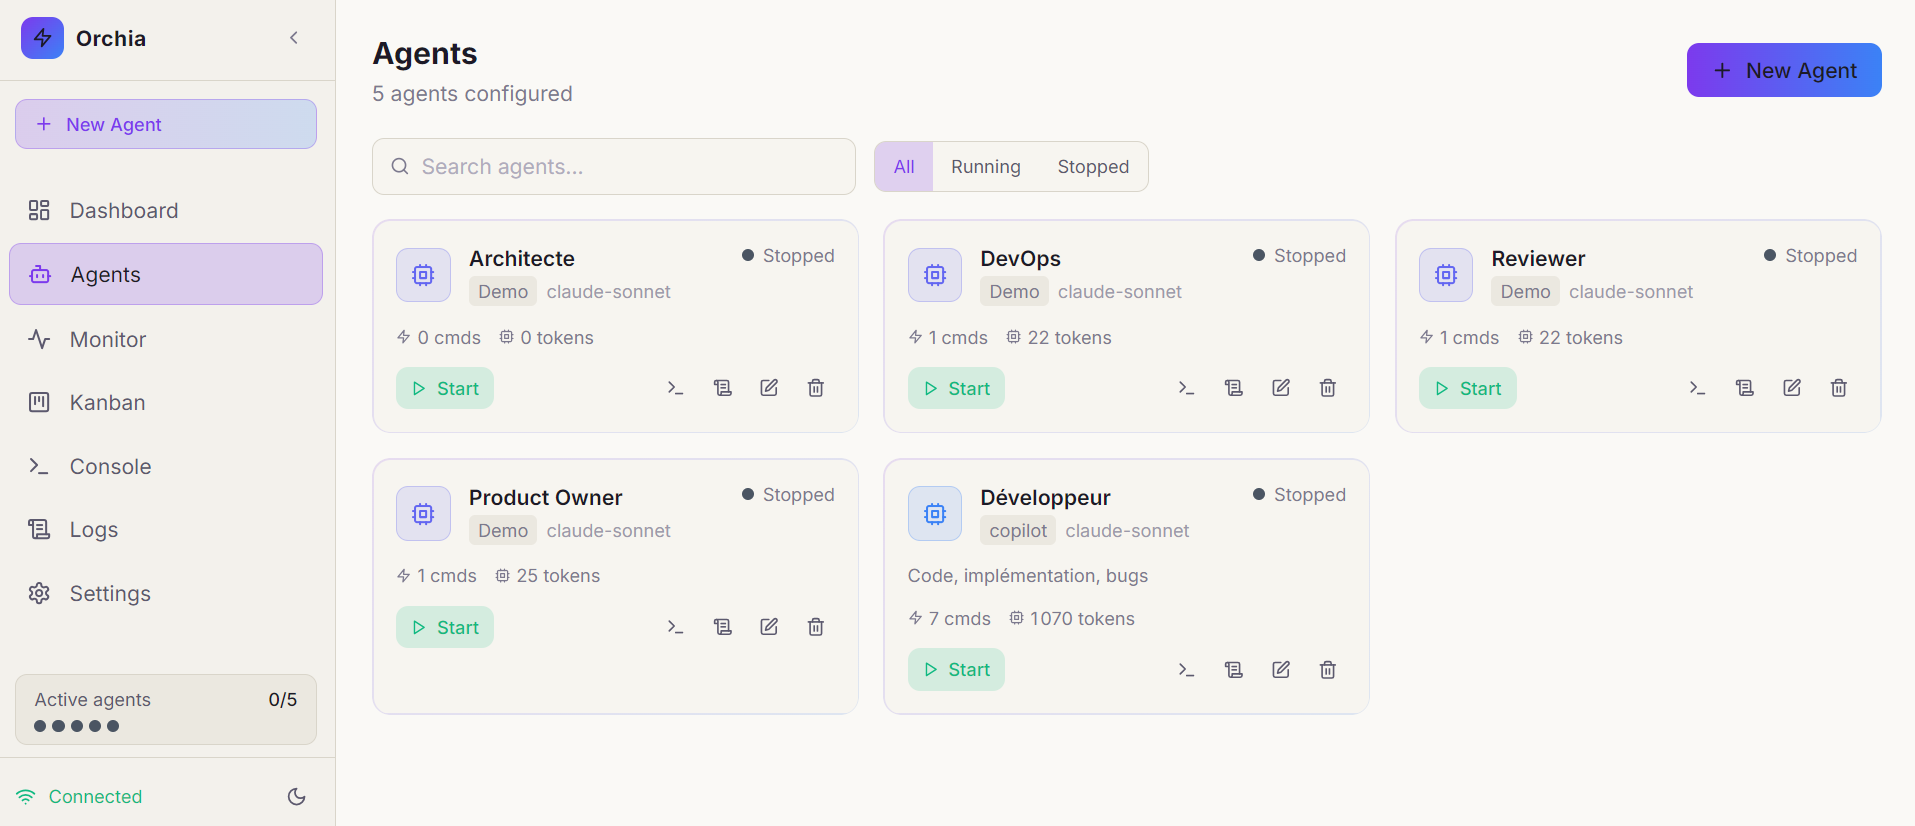Open console for the Développeur agent
This screenshot has width=1915, height=826.
1186,670
